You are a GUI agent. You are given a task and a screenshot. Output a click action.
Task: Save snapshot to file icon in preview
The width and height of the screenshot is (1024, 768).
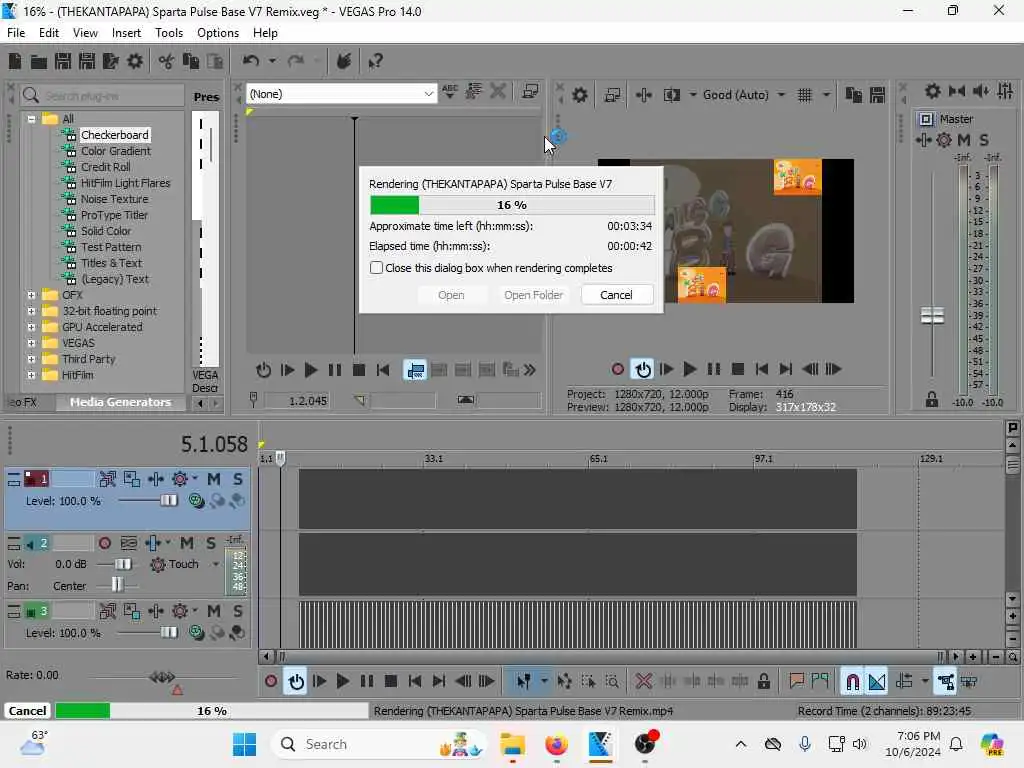point(878,95)
